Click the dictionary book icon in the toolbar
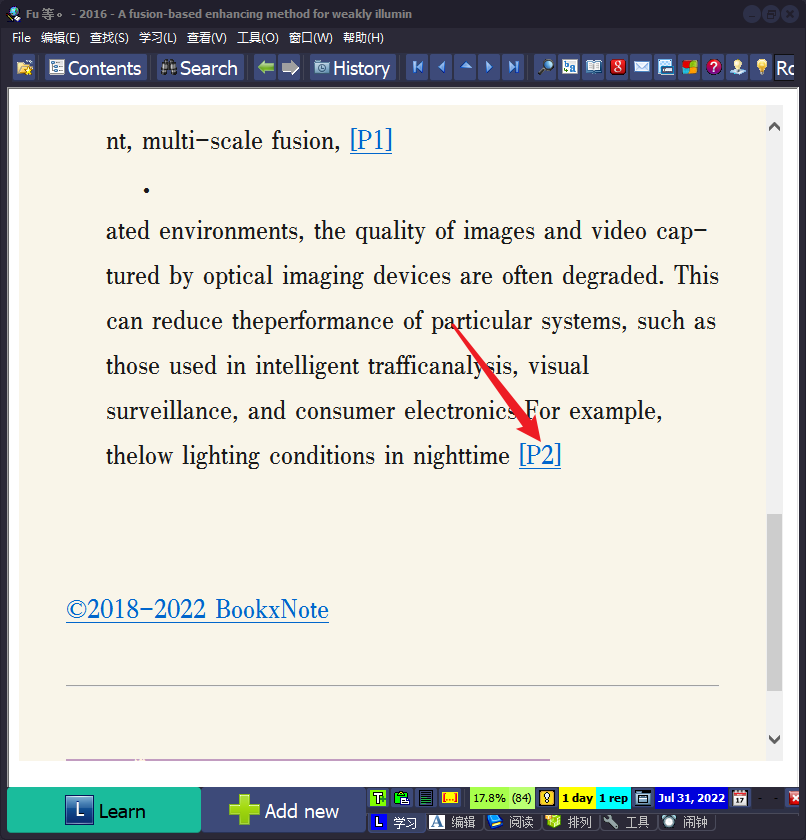 click(x=593, y=66)
